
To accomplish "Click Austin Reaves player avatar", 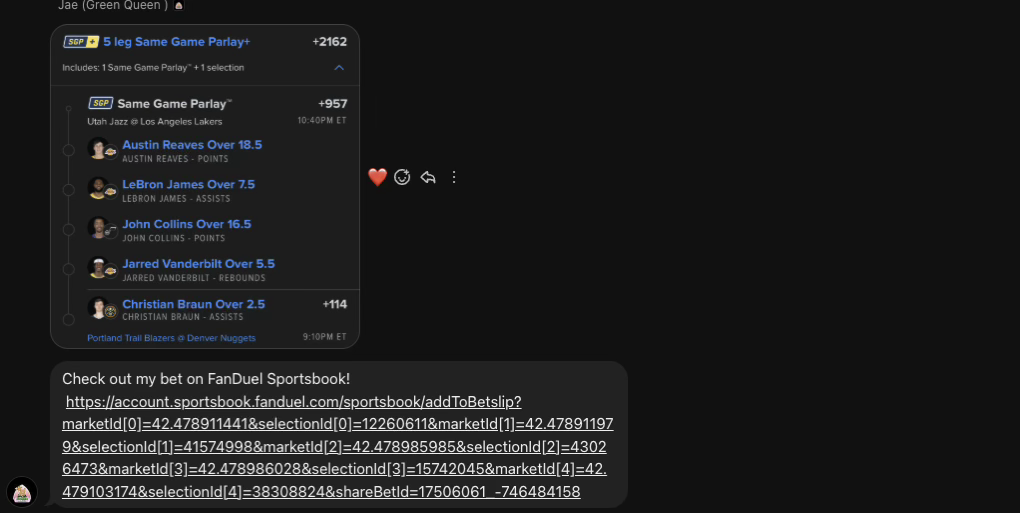I will 101,149.
